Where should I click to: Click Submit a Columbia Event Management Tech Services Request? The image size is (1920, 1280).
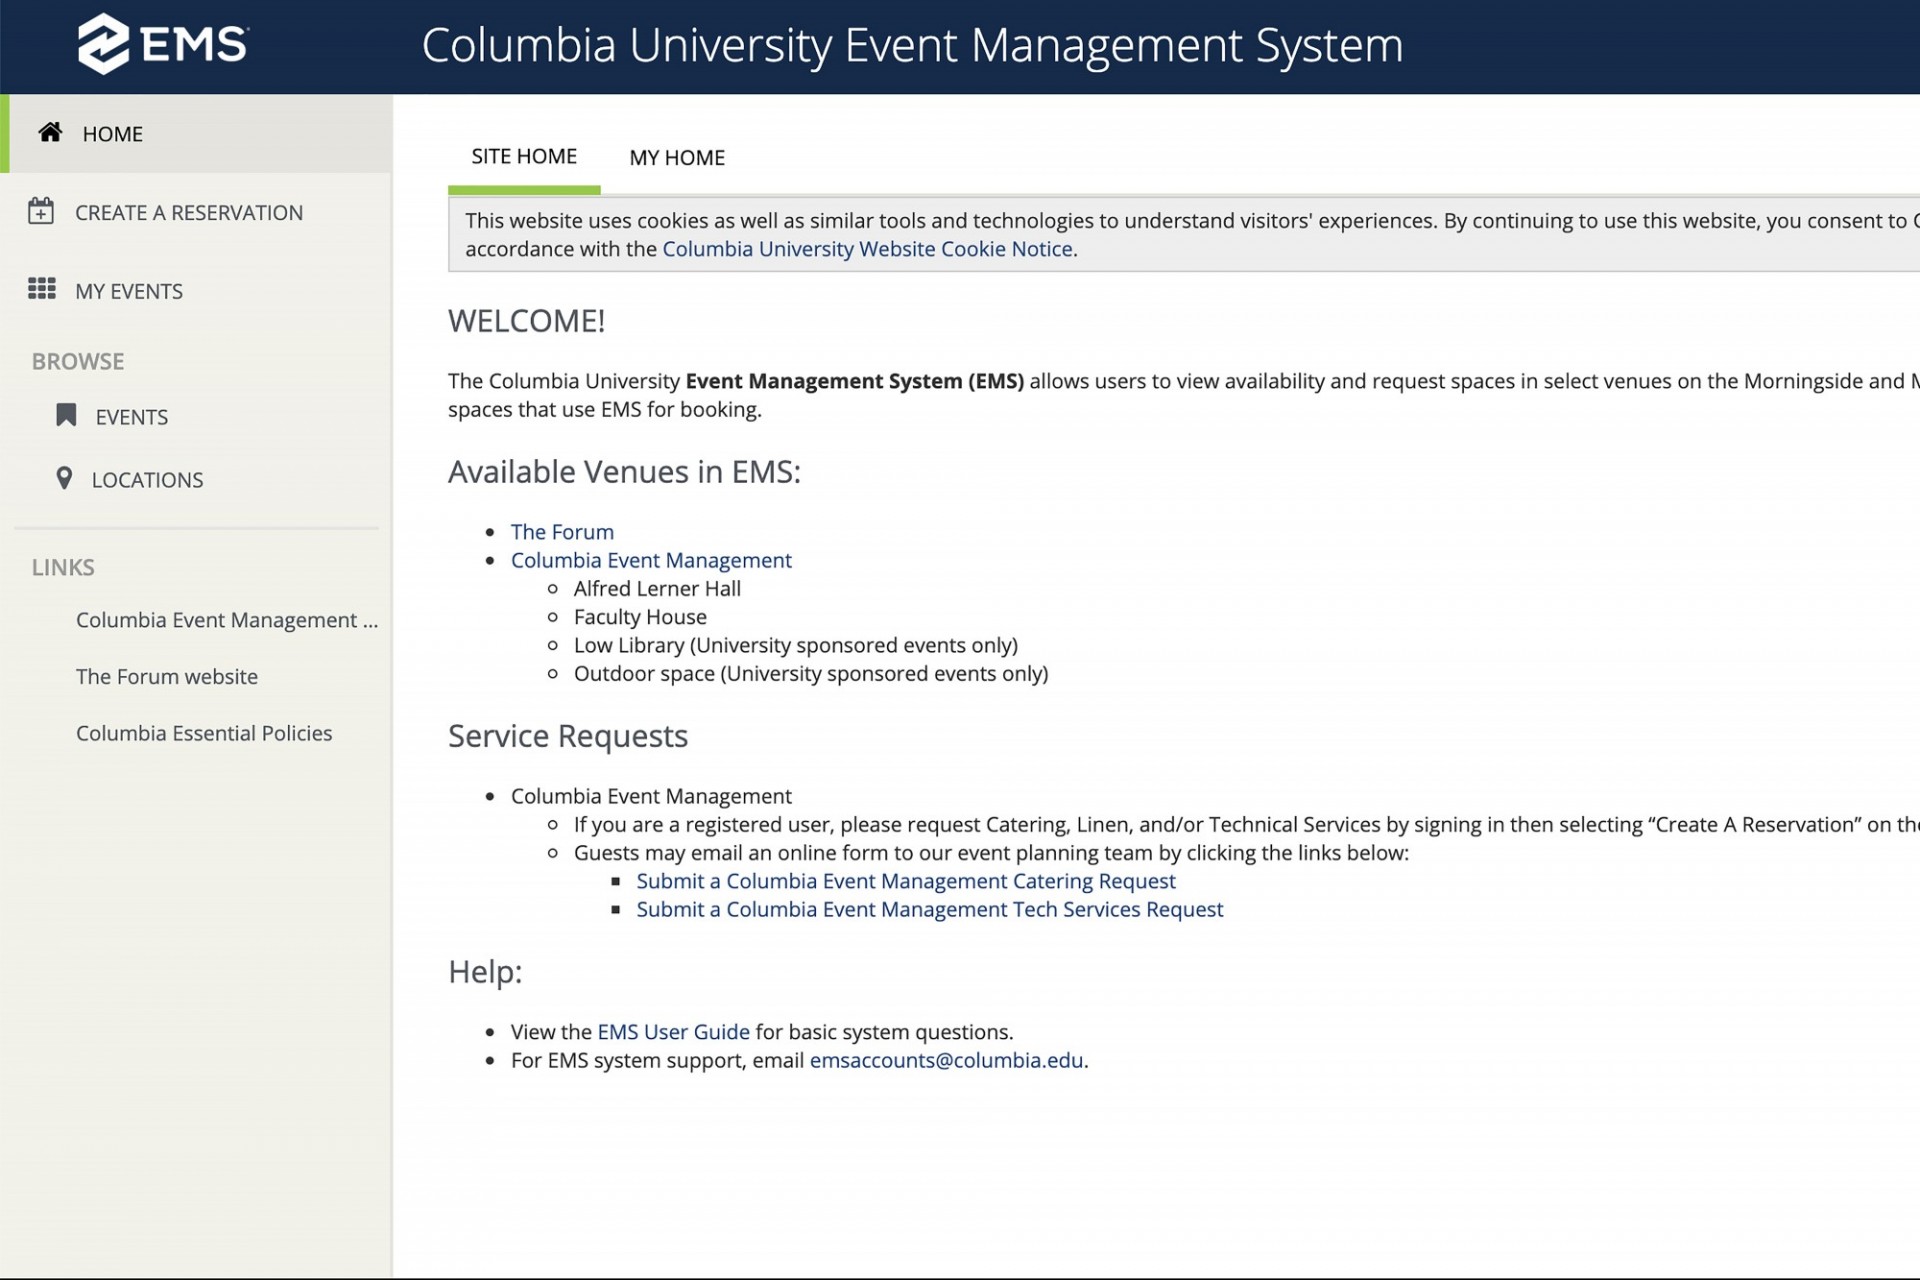pos(929,909)
